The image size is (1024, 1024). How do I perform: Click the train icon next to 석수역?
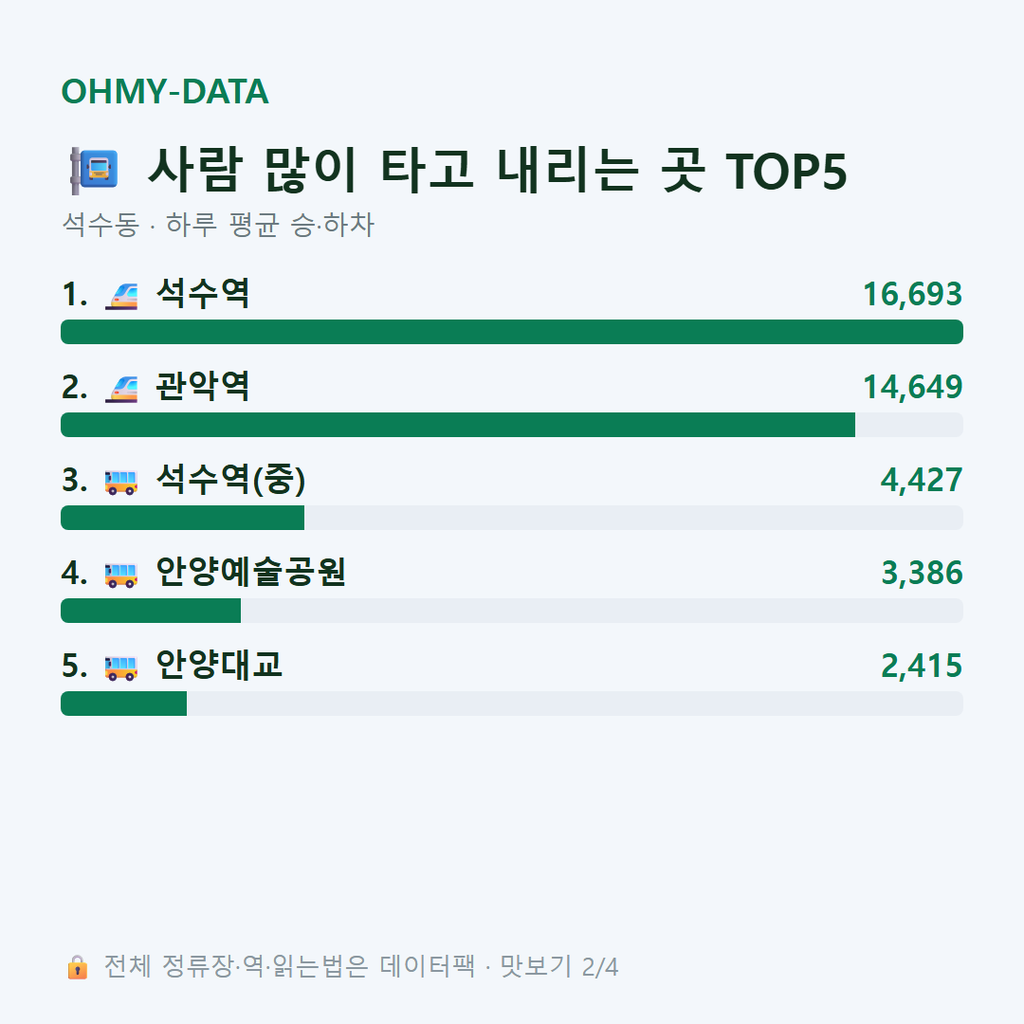(121, 295)
